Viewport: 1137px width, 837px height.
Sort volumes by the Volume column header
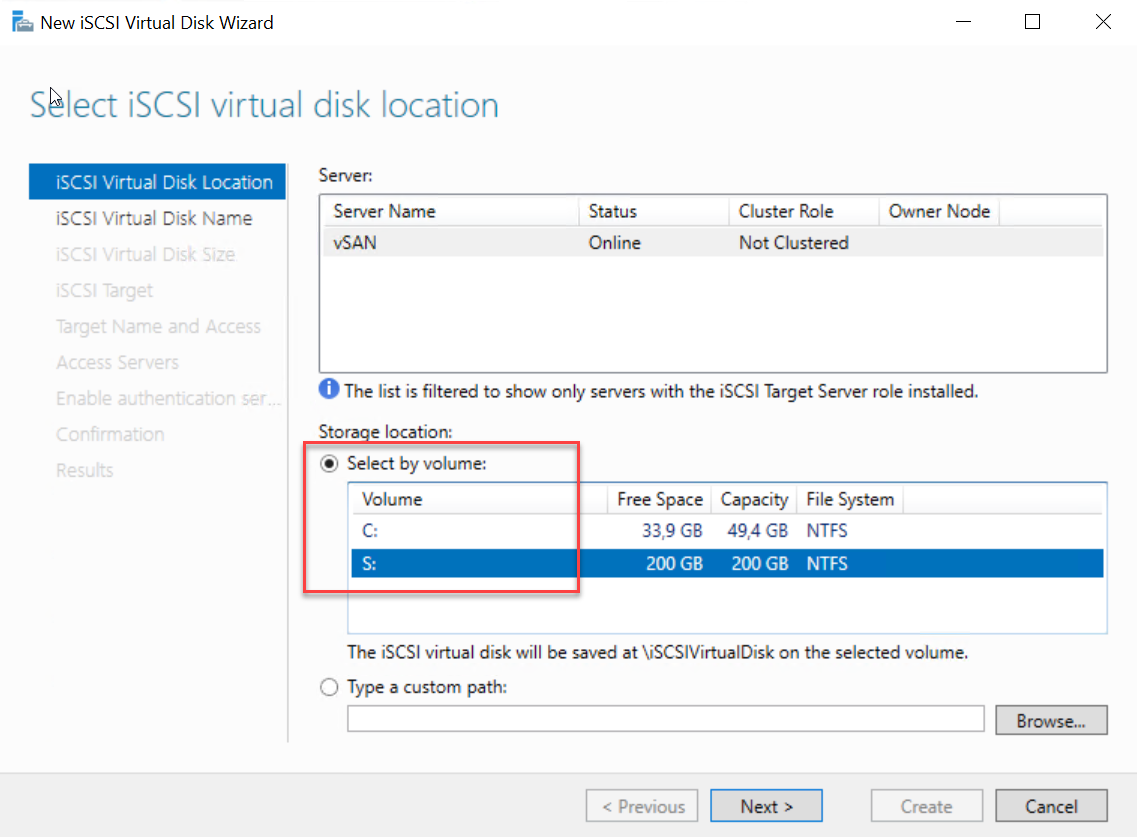[479, 499]
